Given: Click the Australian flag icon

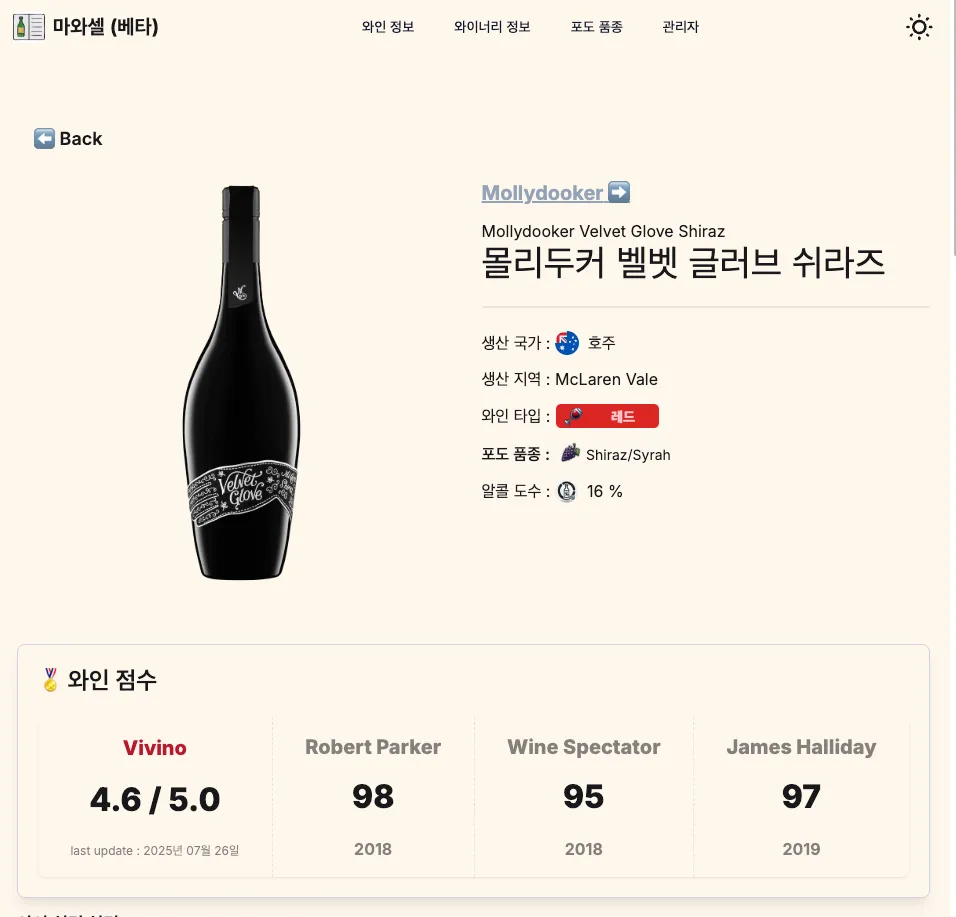Looking at the screenshot, I should 567,343.
